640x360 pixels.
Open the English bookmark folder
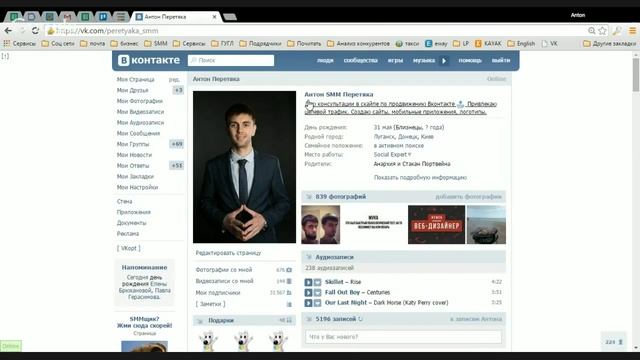coord(521,43)
